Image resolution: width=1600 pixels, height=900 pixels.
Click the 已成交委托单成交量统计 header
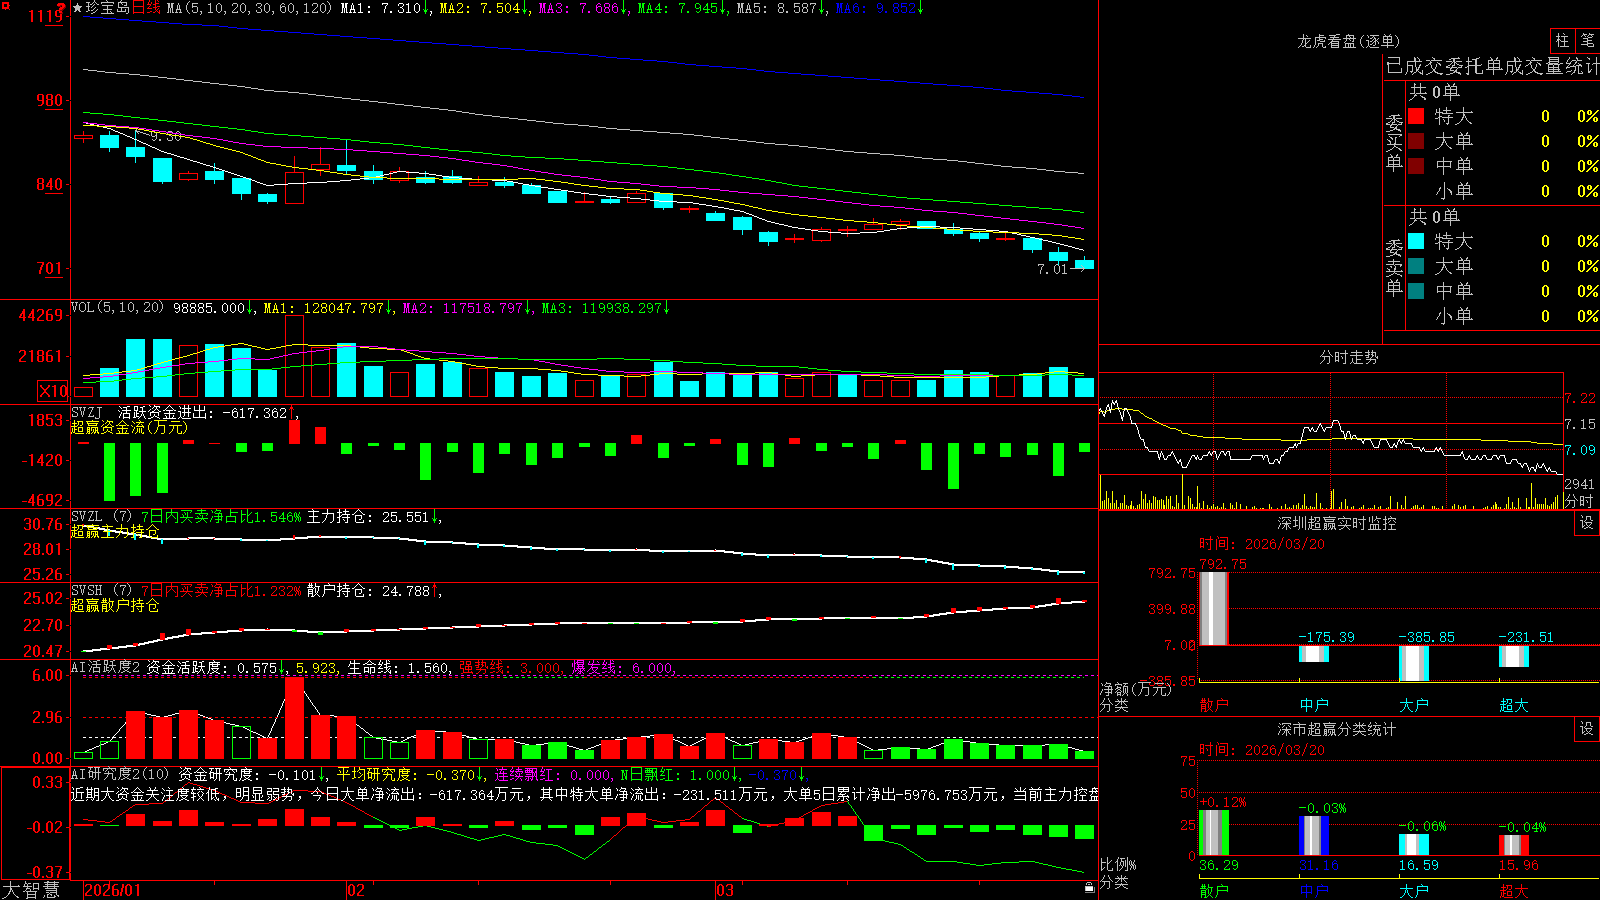[x=1492, y=66]
